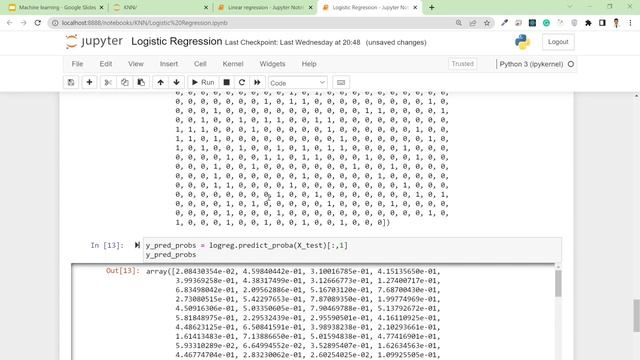Open the Chrome three-dot menu
Viewport: 640px width, 360px height.
pyautogui.click(x=630, y=23)
